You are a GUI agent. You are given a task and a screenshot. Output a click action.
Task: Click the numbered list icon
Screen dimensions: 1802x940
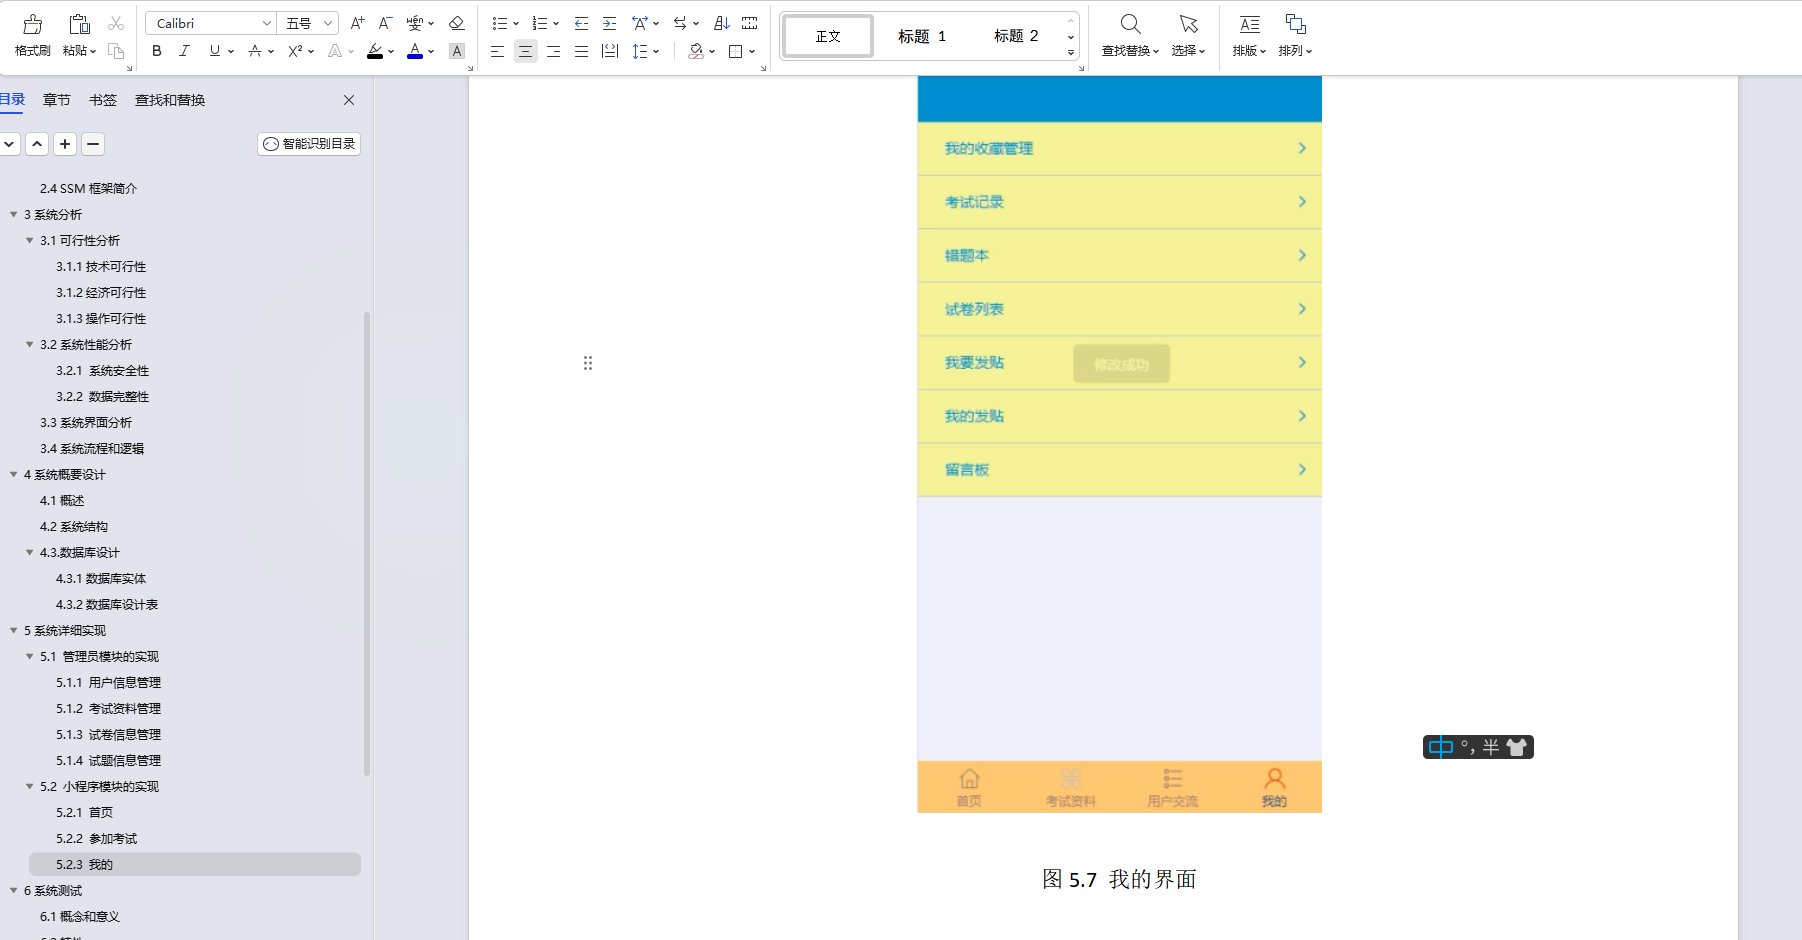coord(538,22)
